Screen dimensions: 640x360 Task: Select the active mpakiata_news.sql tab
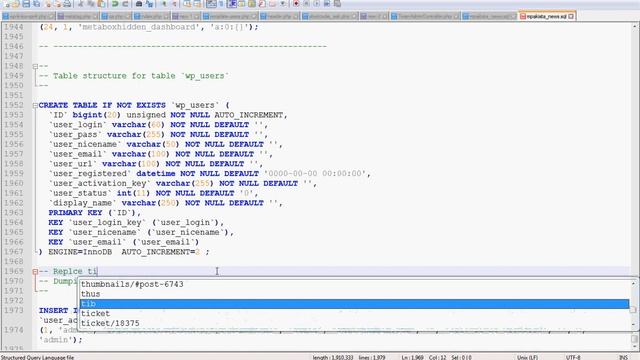(546, 16)
